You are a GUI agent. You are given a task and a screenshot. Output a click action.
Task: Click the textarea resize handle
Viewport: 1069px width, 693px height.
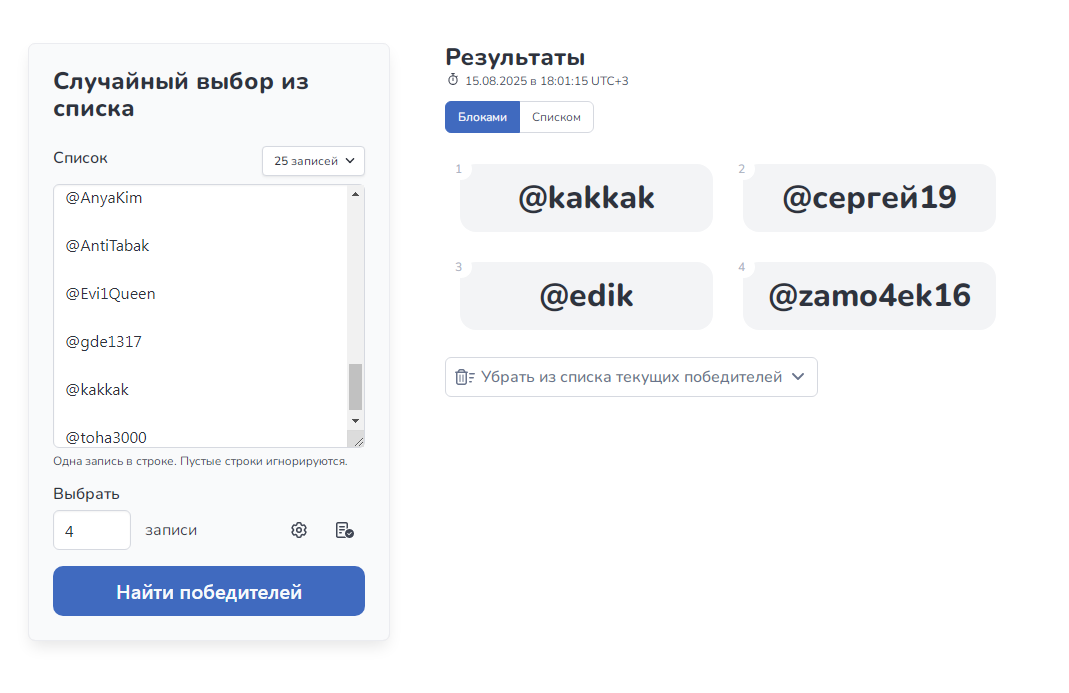click(356, 439)
